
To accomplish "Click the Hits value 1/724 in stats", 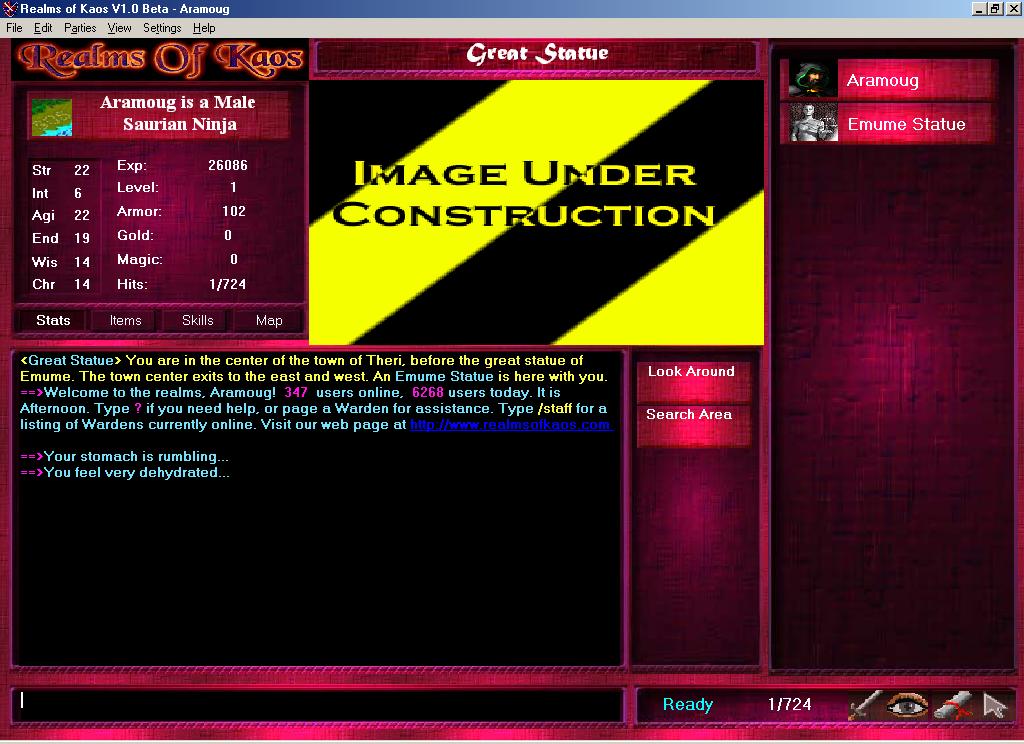I will pos(227,284).
